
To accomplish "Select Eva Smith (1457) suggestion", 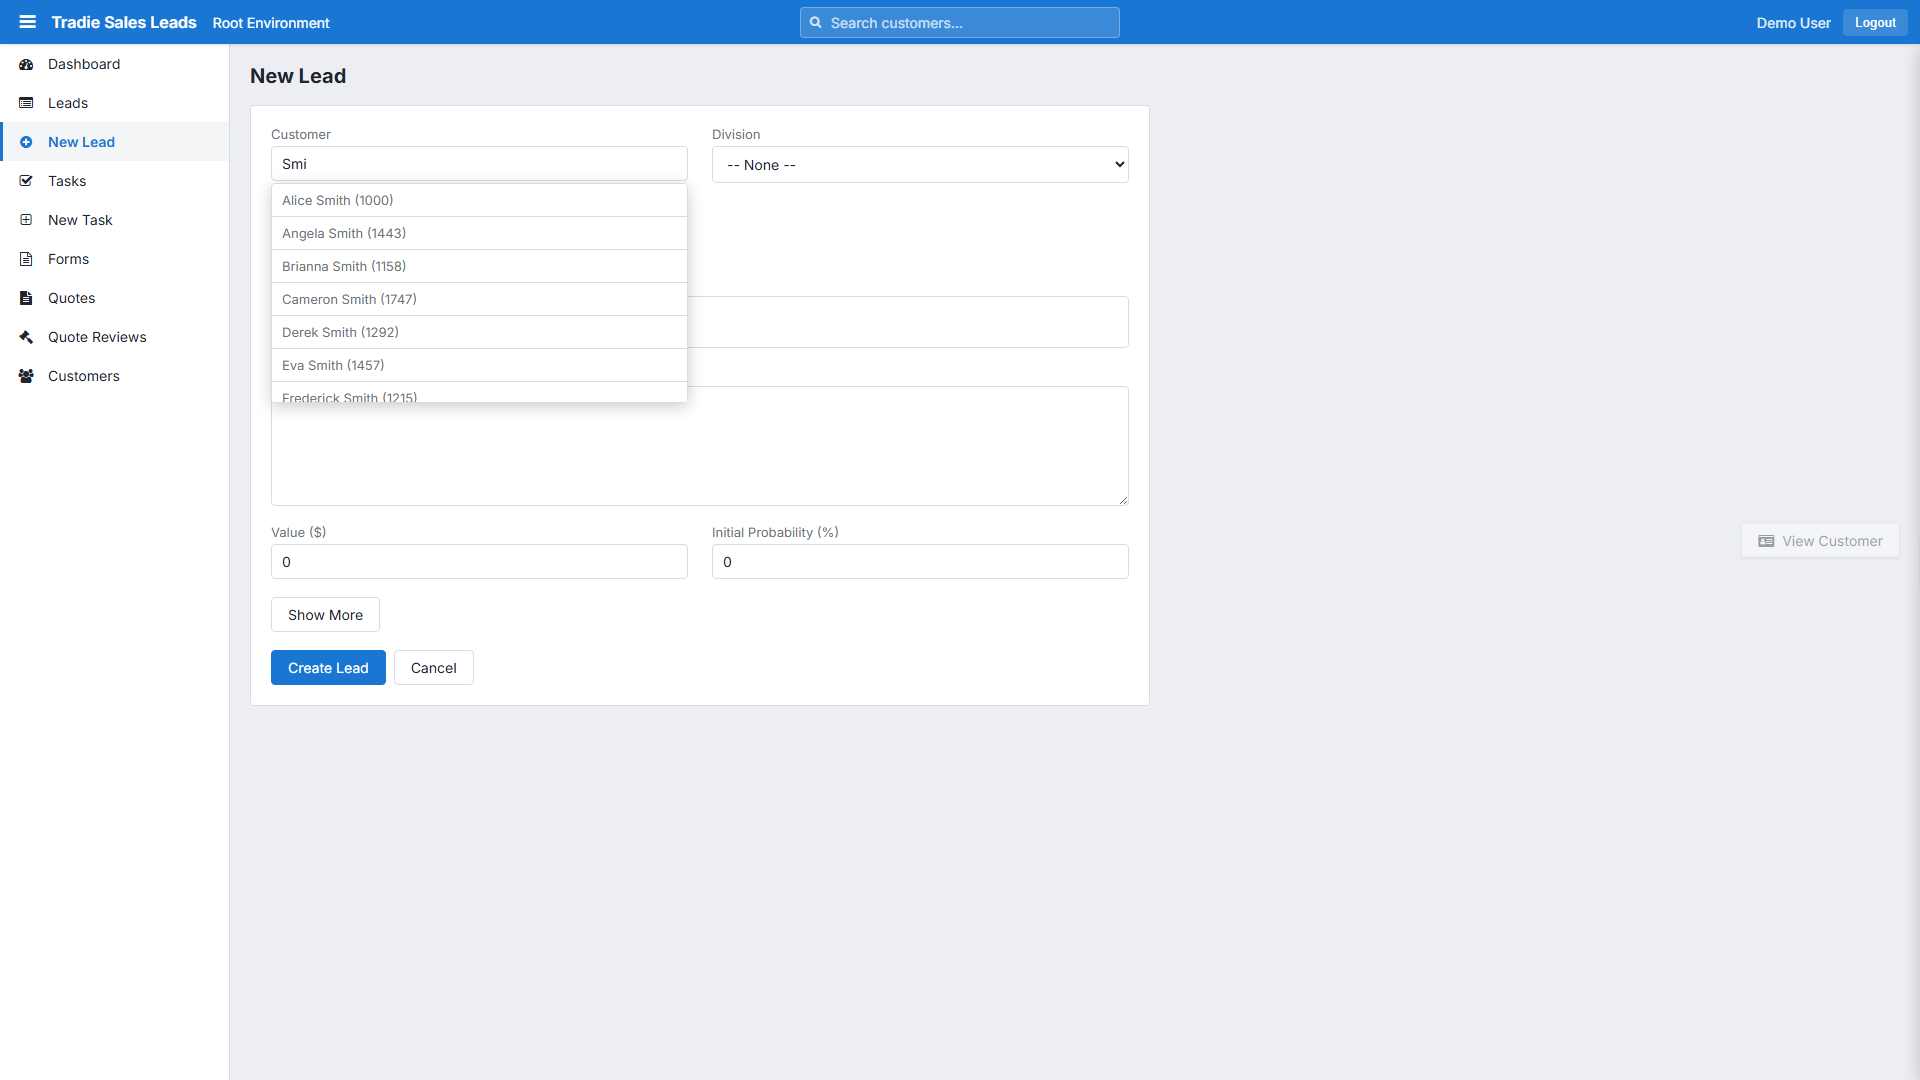I will tap(479, 365).
